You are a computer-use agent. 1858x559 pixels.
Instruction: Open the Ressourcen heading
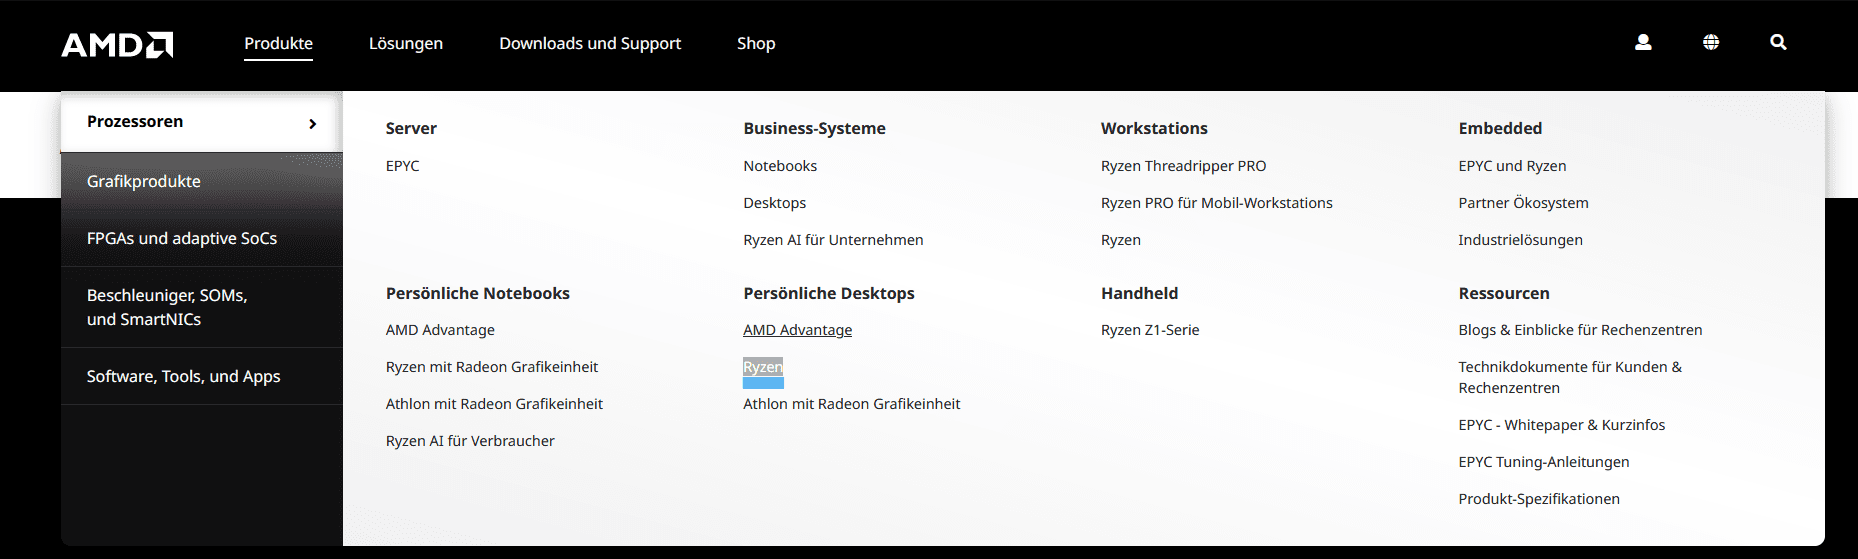point(1504,293)
